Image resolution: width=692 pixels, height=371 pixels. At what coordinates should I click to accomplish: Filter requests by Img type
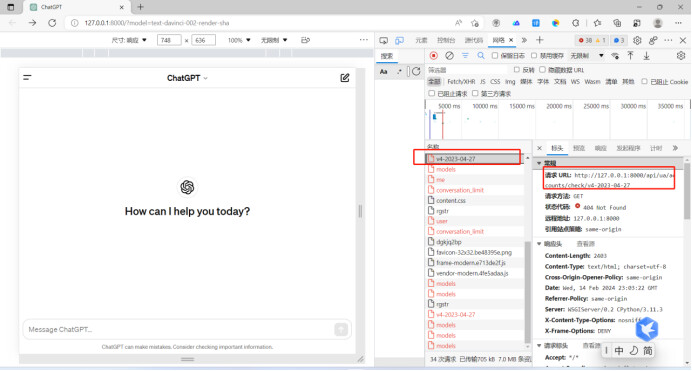(510, 82)
